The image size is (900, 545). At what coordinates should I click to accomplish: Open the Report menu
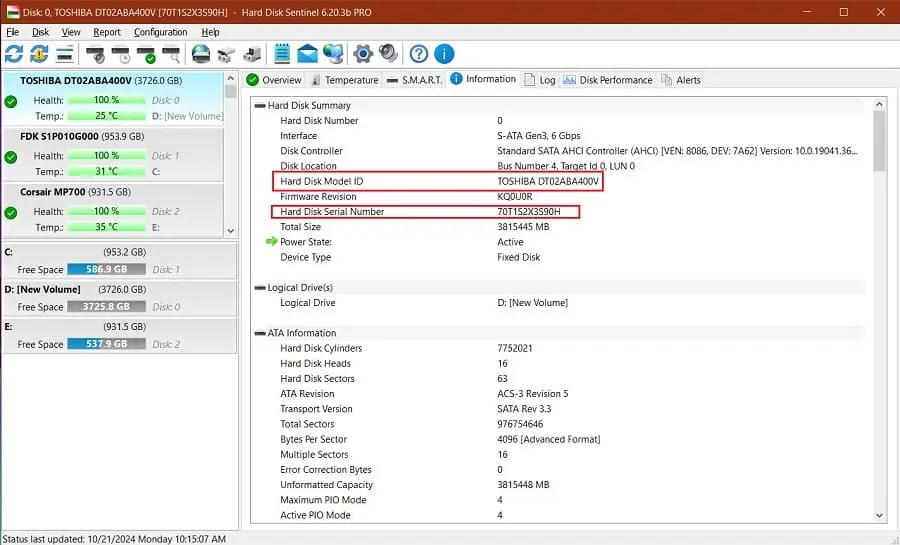(x=107, y=32)
